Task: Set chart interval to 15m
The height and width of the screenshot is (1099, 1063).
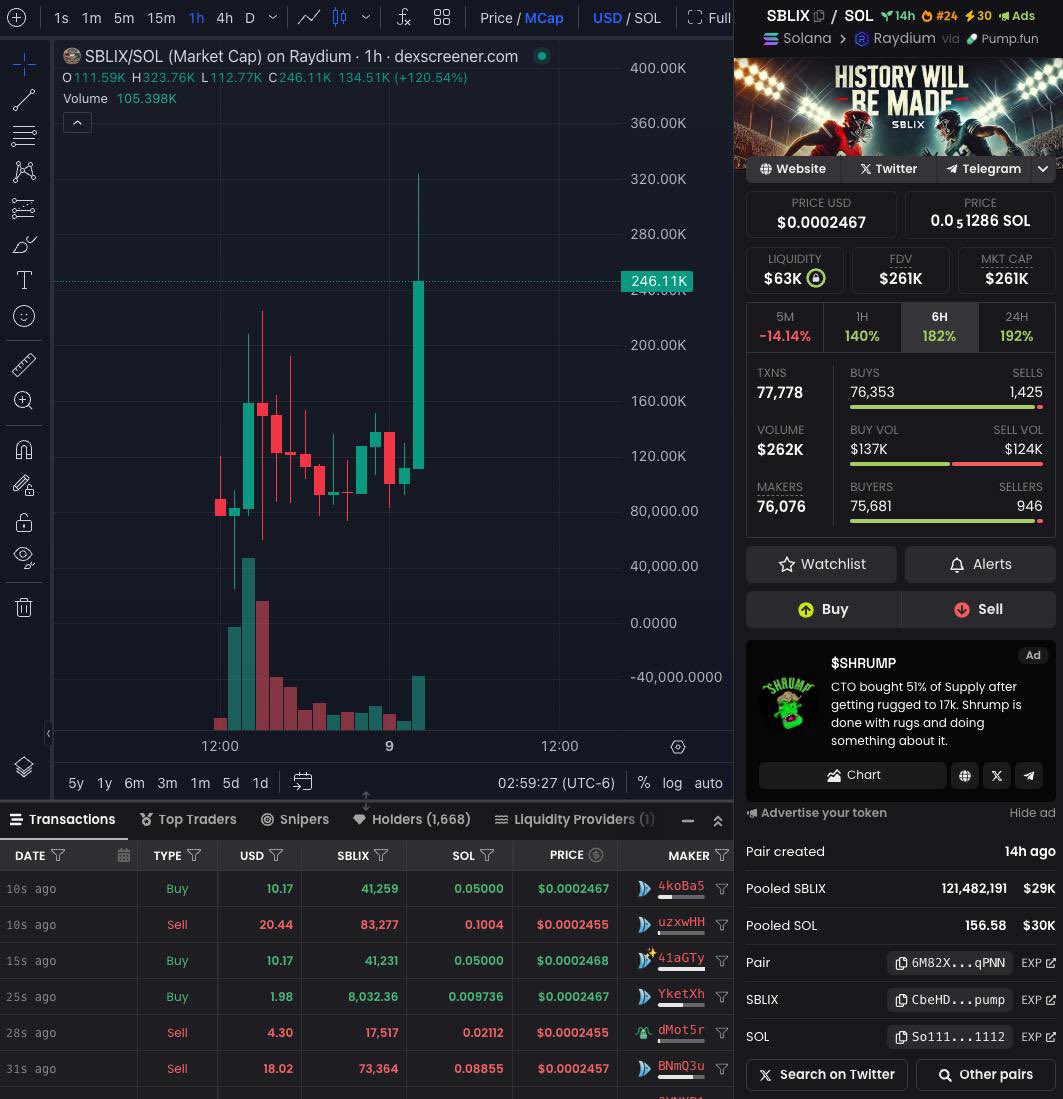Action: pos(161,18)
